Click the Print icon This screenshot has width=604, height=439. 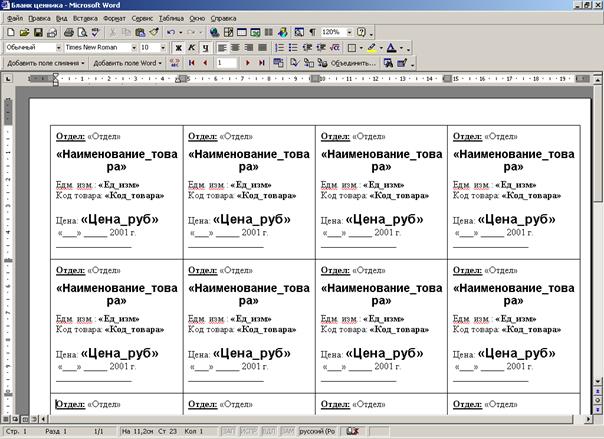coord(68,33)
